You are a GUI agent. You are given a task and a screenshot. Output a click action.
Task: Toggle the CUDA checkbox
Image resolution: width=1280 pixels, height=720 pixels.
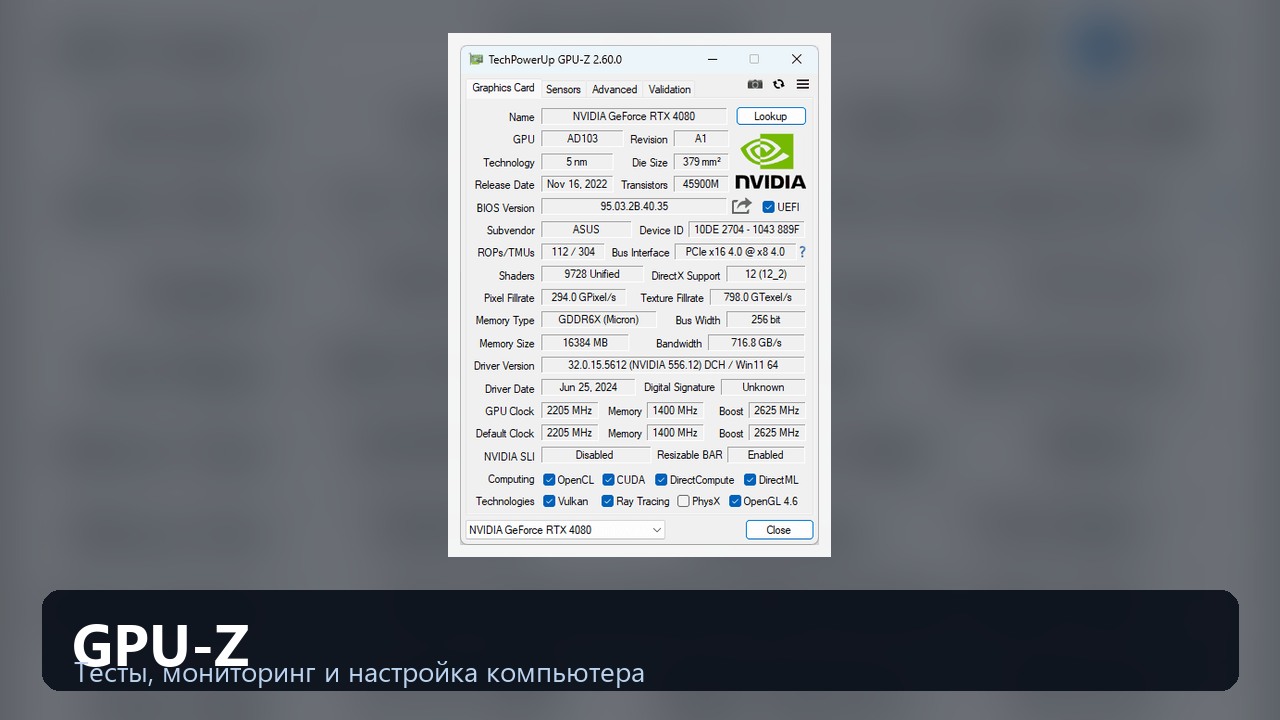pyautogui.click(x=608, y=480)
